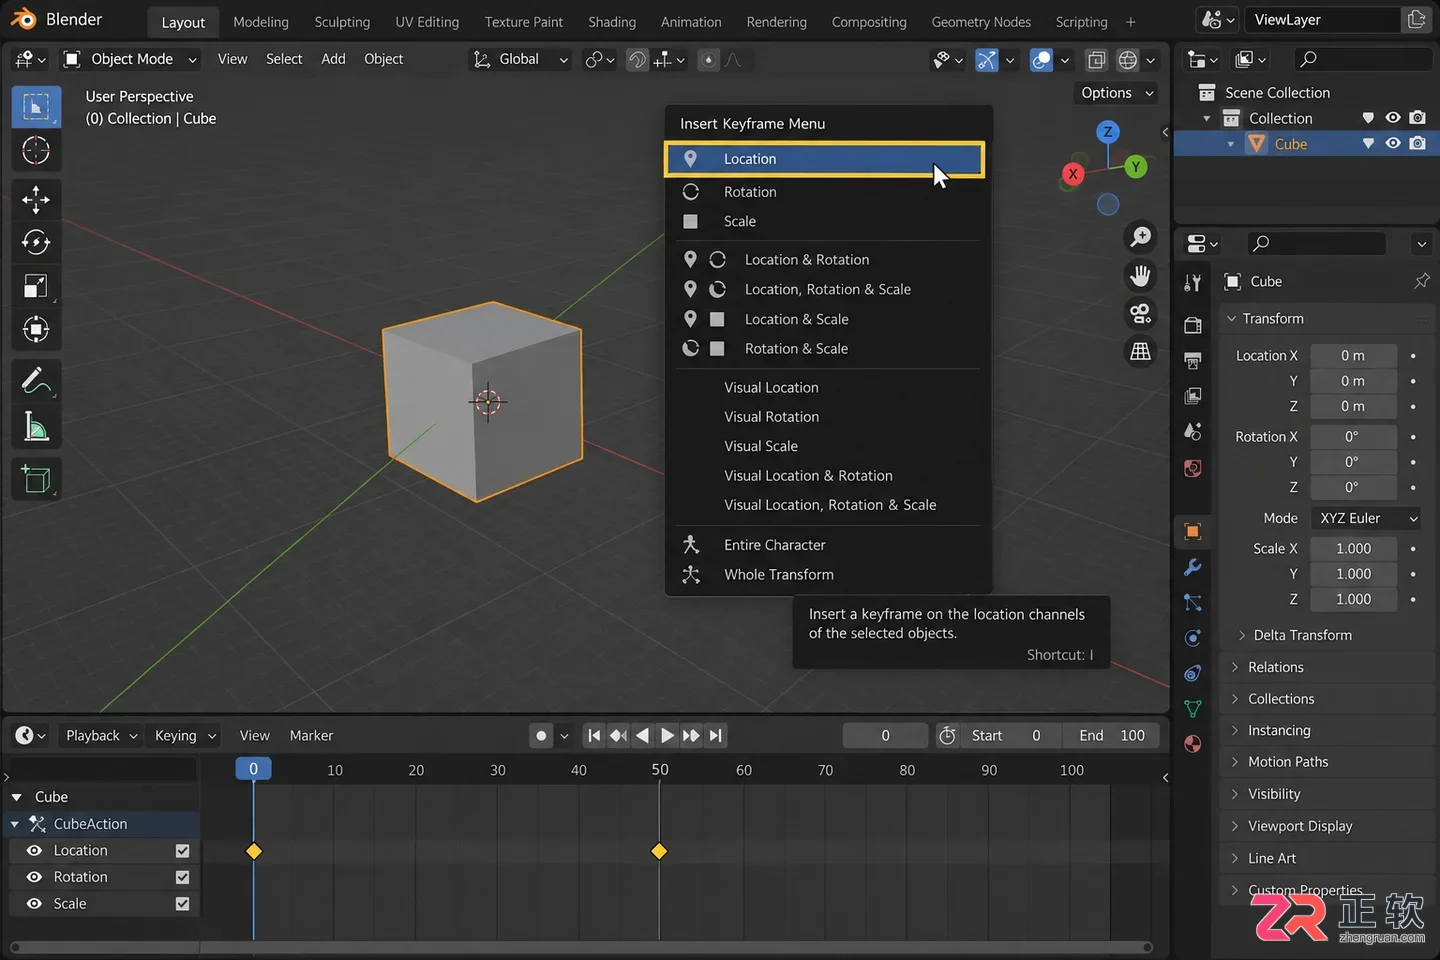Activate the Select Box tool
The image size is (1440, 960).
[36, 107]
